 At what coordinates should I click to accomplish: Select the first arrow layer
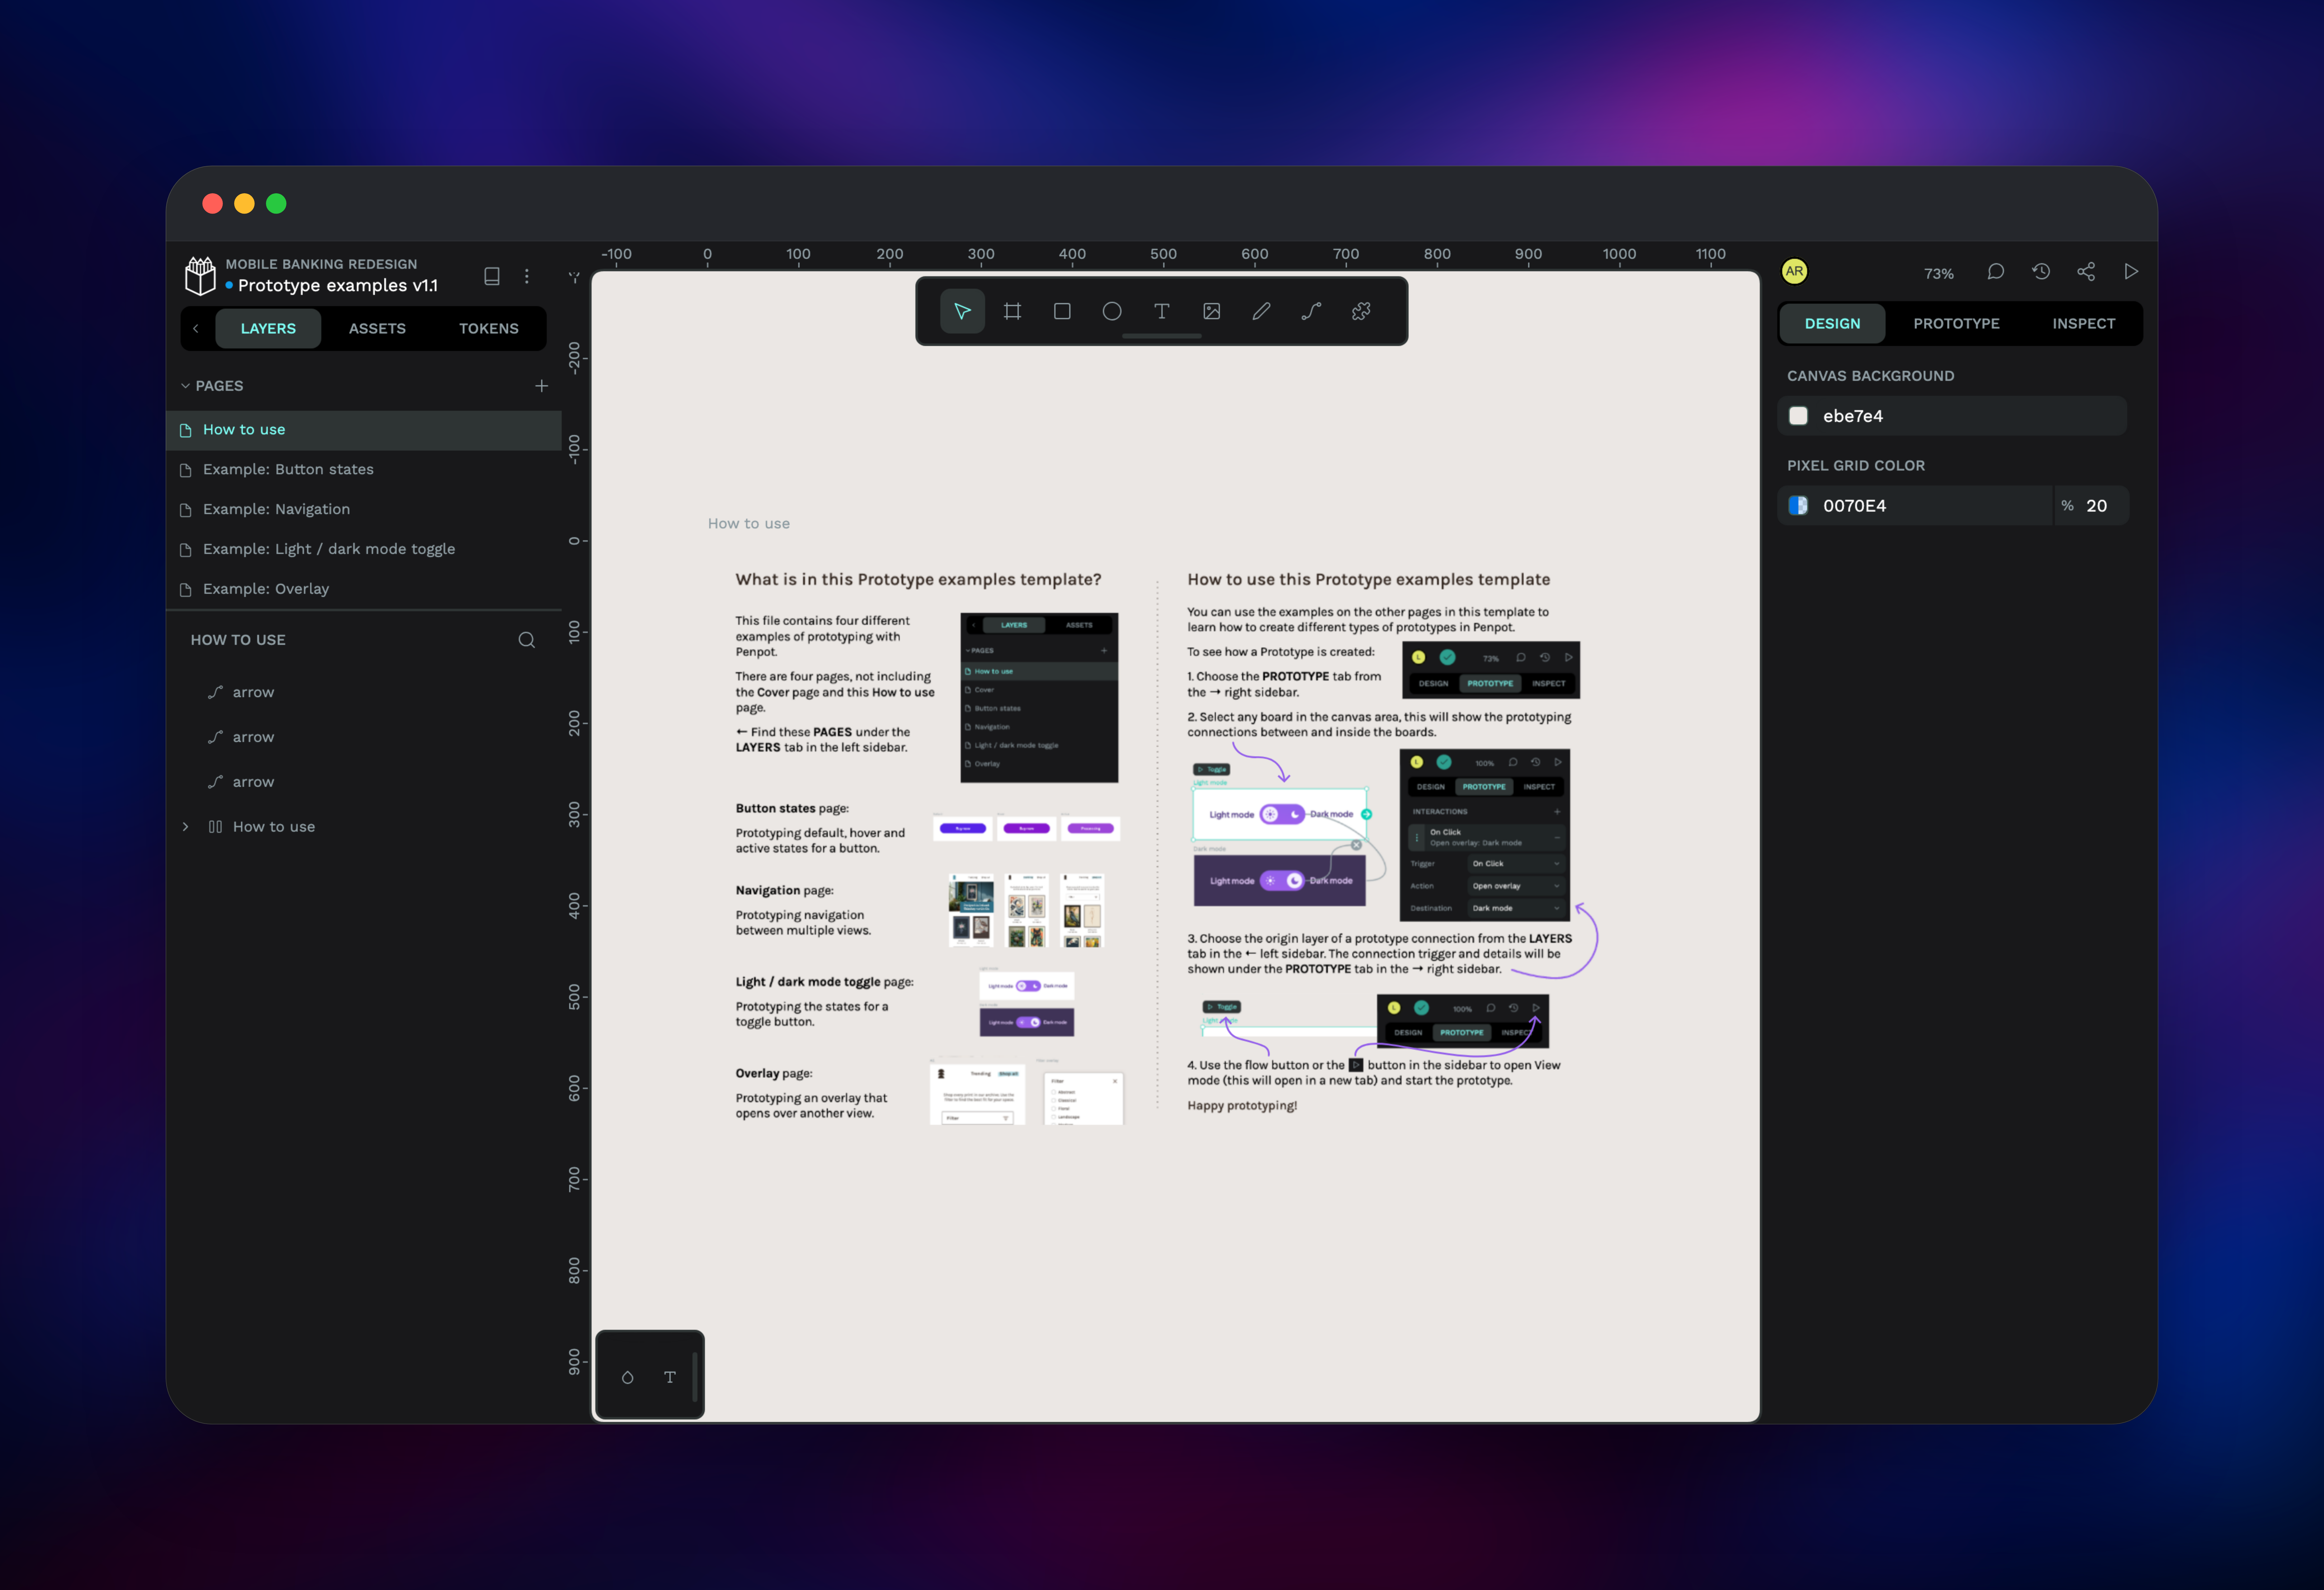coord(364,692)
